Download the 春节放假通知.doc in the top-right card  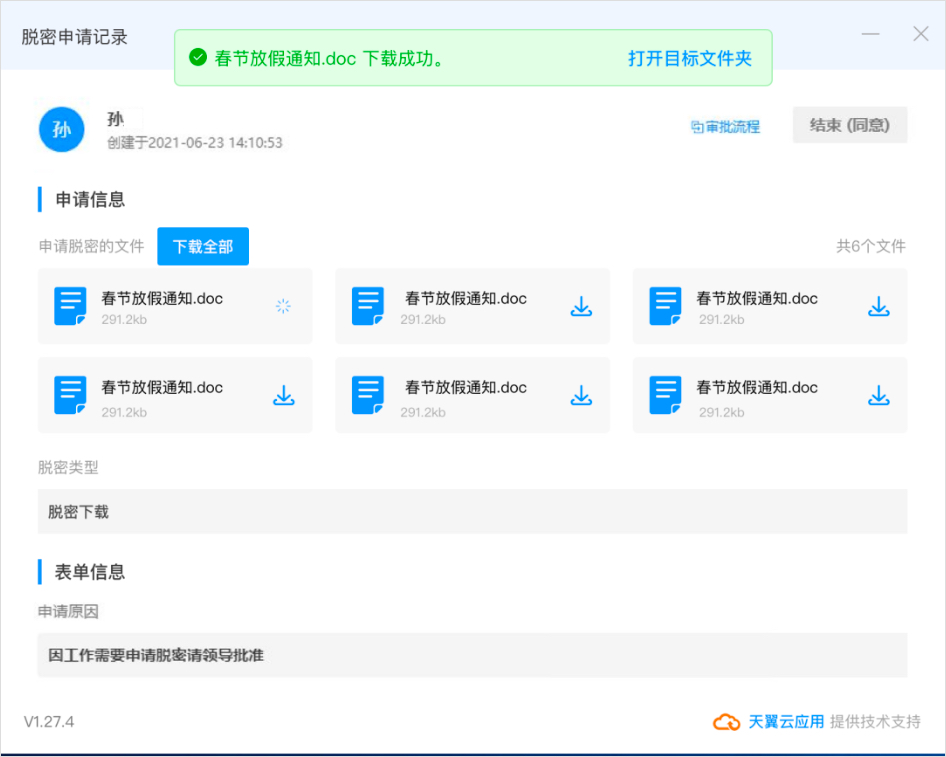(x=878, y=306)
